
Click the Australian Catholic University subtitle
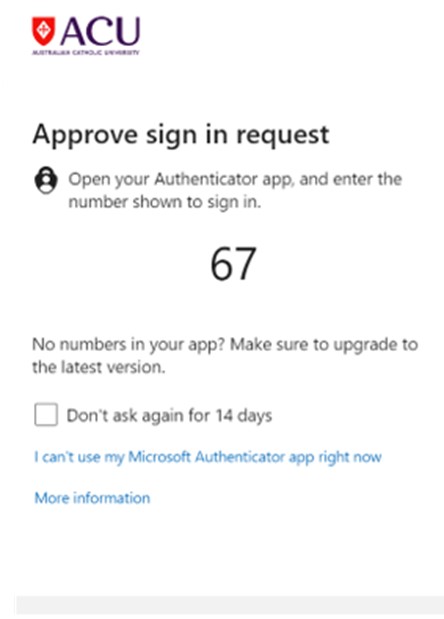[86, 52]
